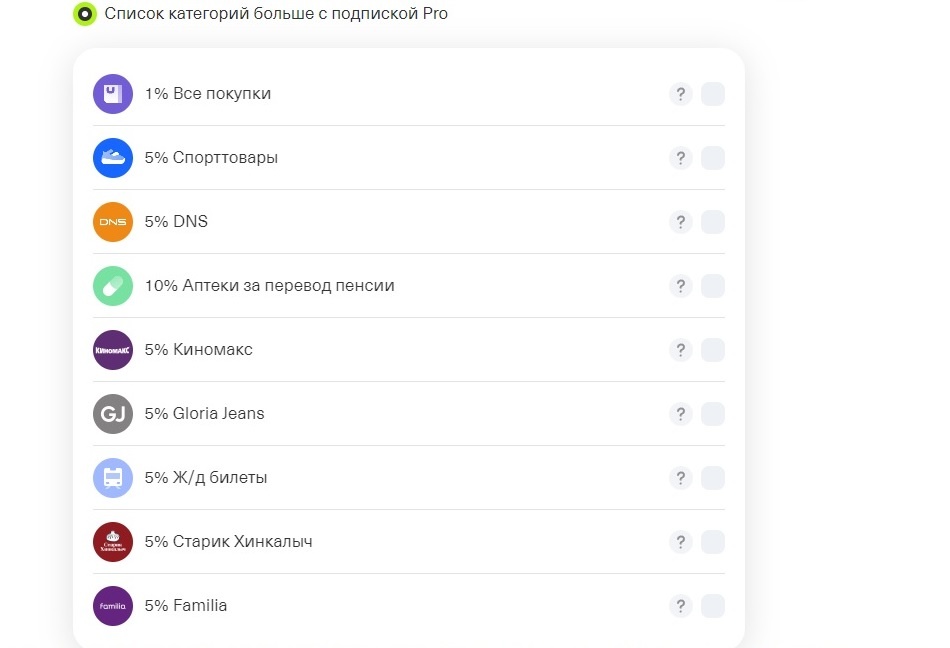The height and width of the screenshot is (648, 950).
Task: Check the 5% Familia checkbox
Action: click(x=713, y=606)
